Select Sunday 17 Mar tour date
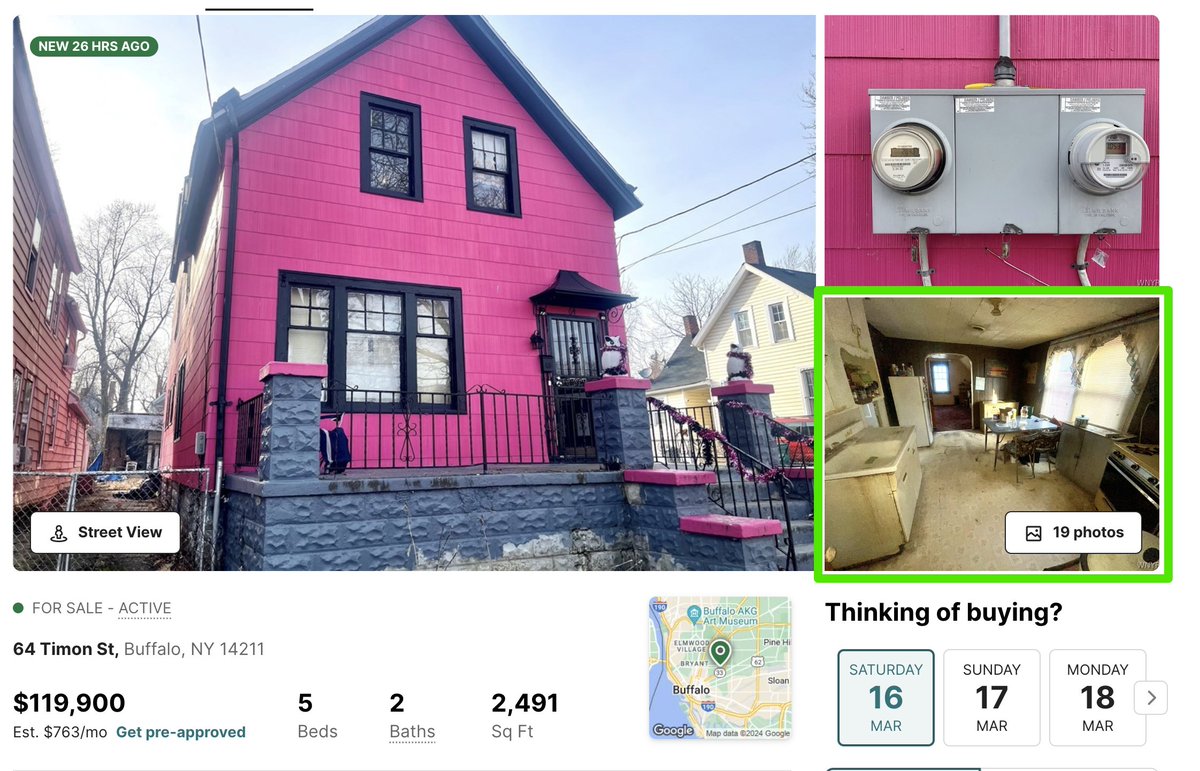The width and height of the screenshot is (1200, 771). [992, 697]
